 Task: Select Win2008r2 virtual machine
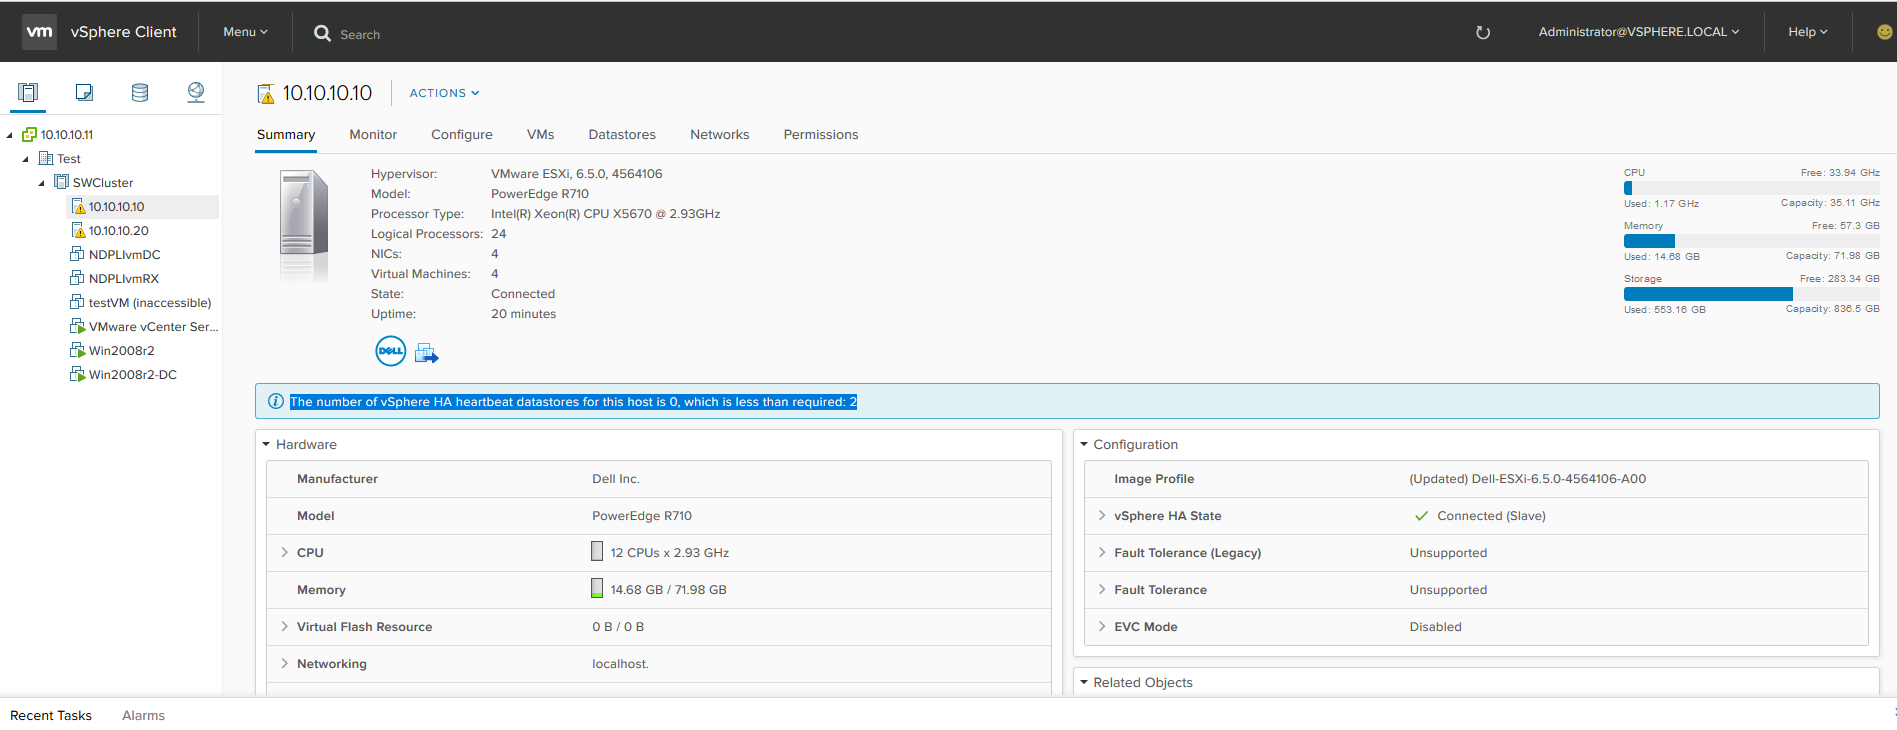[121, 351]
